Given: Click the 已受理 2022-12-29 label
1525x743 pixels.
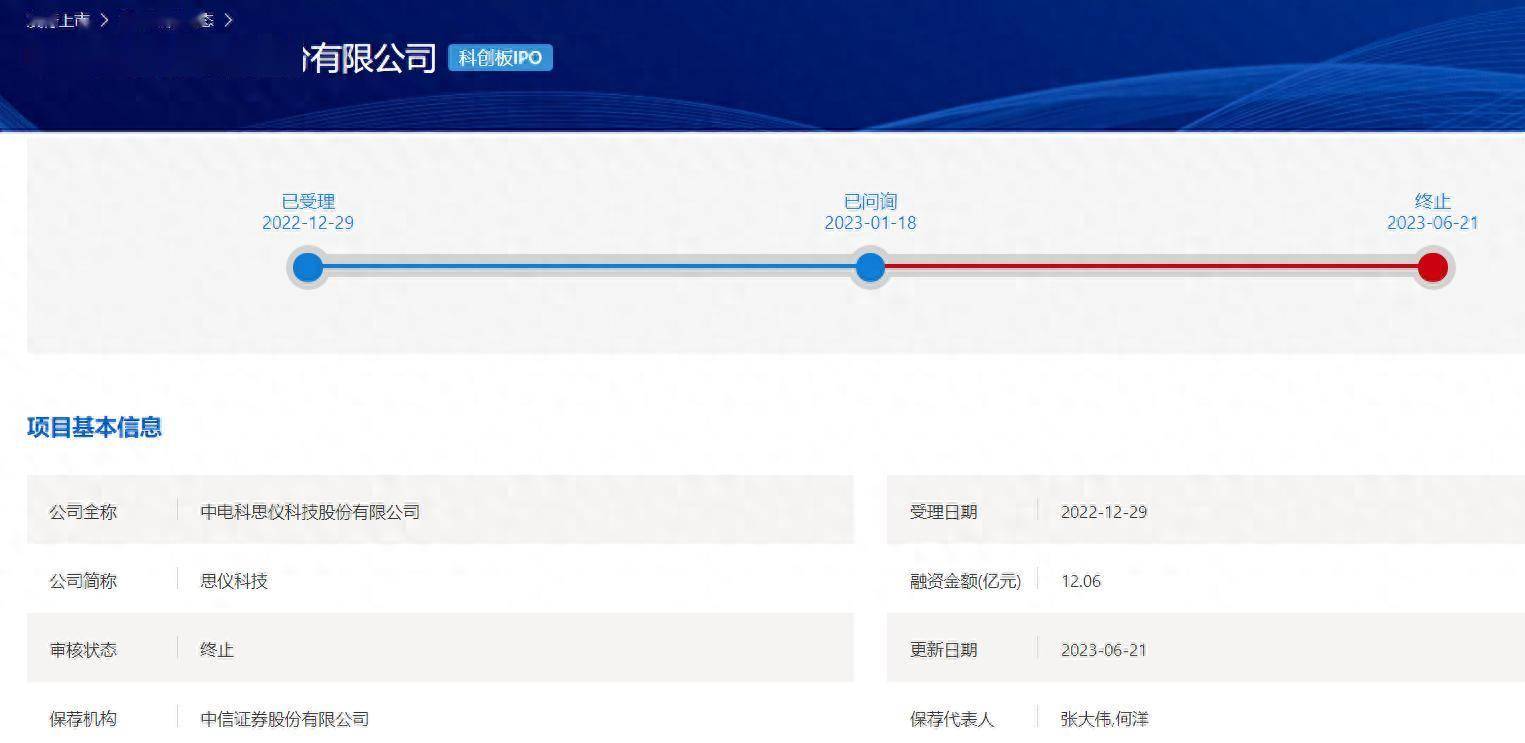Looking at the screenshot, I should [x=308, y=212].
